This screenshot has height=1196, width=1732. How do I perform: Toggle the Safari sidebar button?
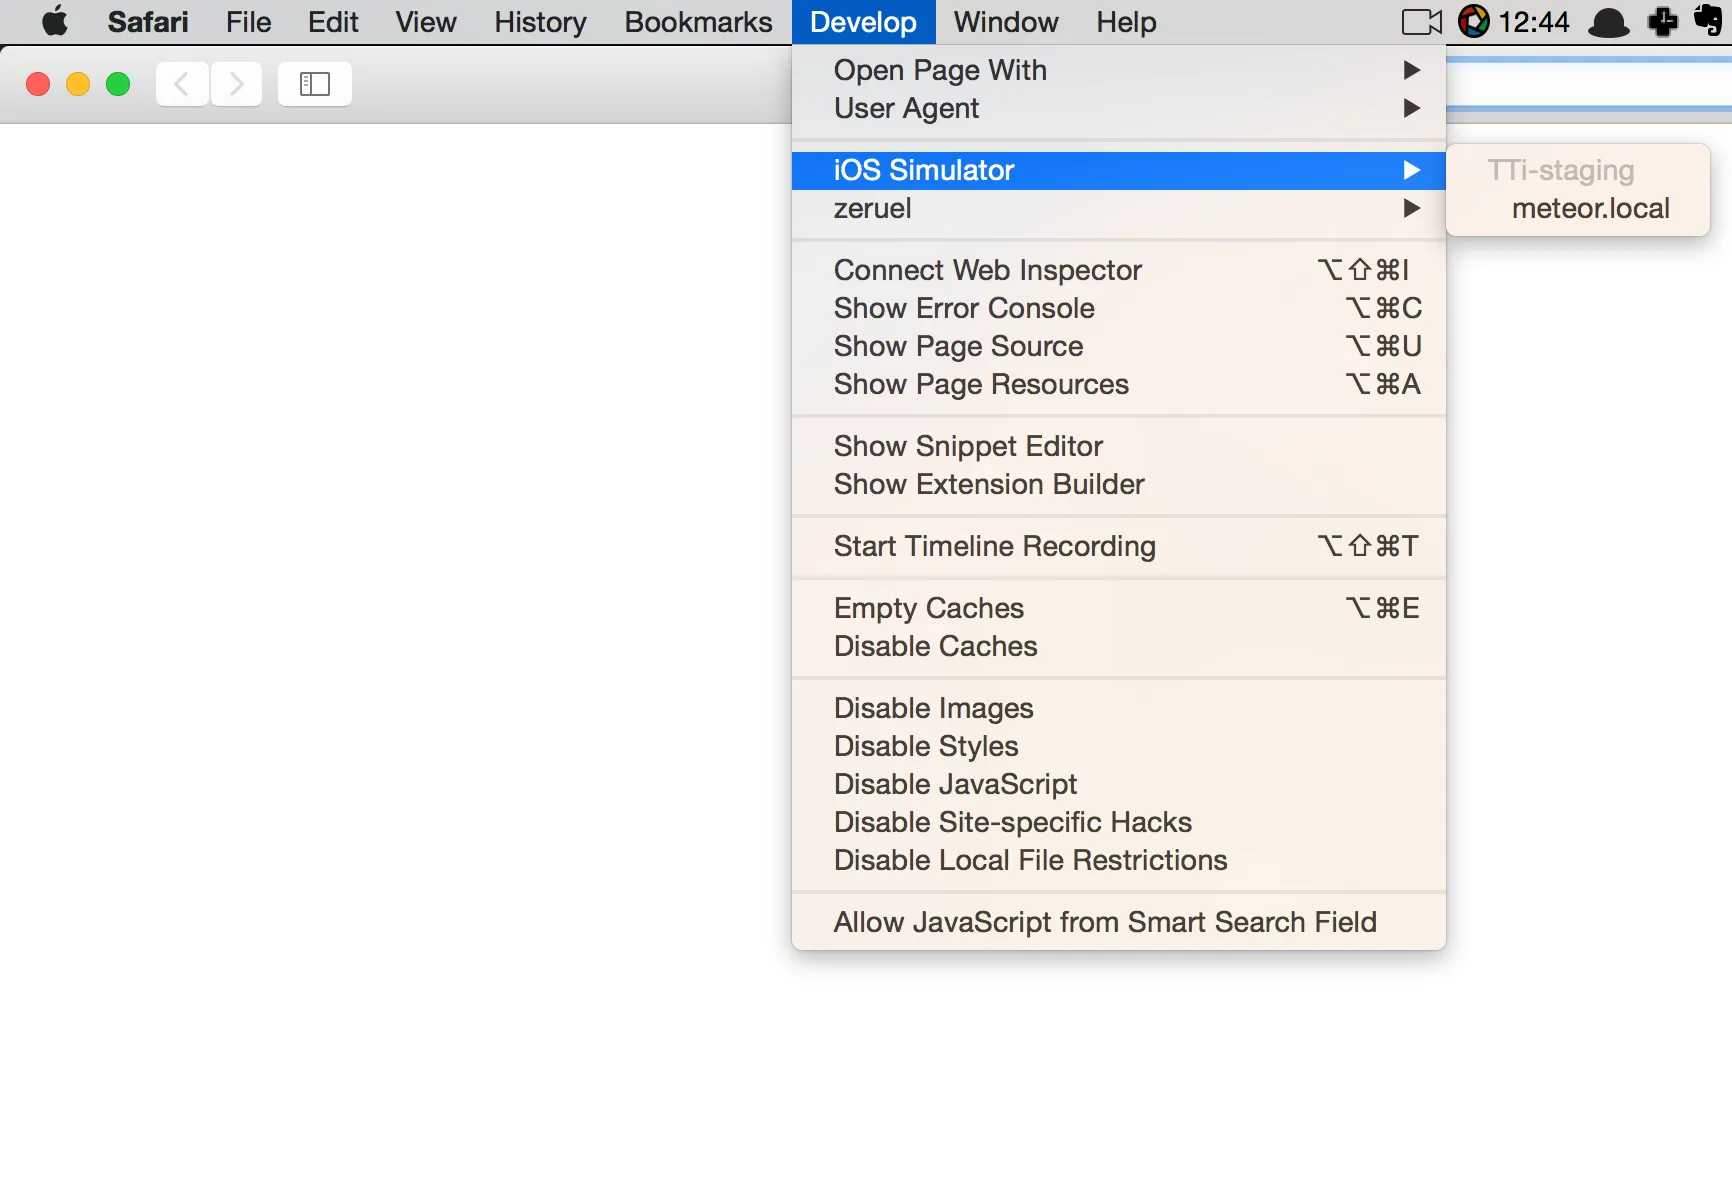coord(314,84)
